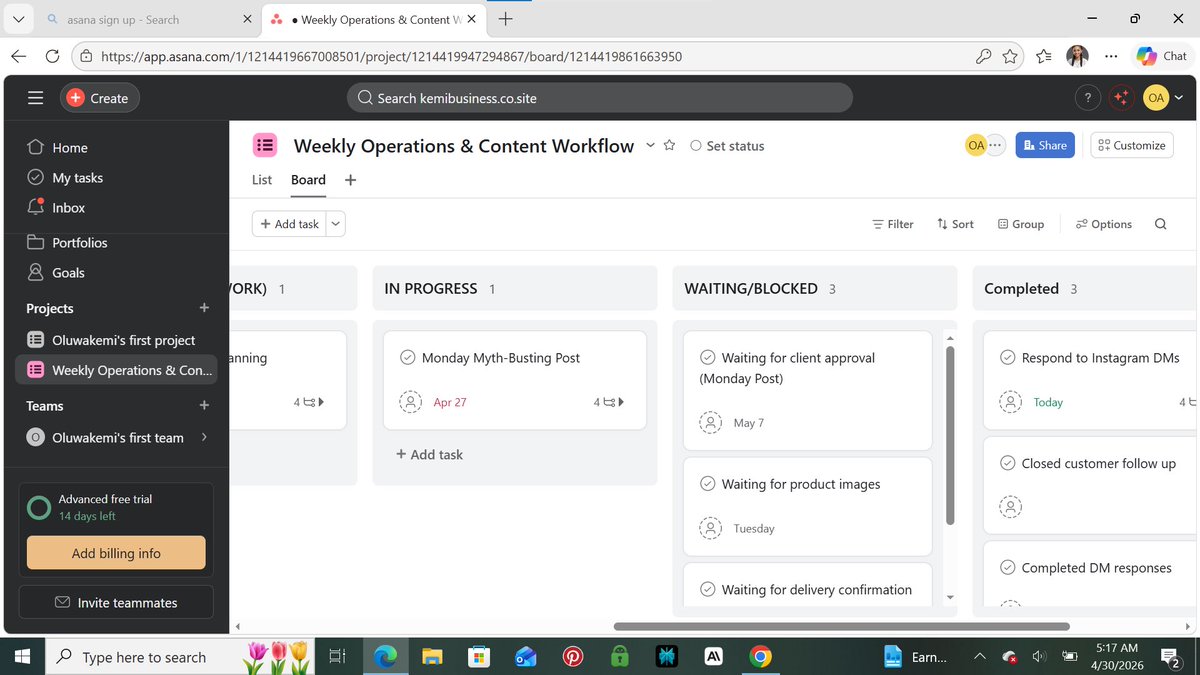
Task: Click the Filter icon in the board toolbar
Action: [878, 224]
